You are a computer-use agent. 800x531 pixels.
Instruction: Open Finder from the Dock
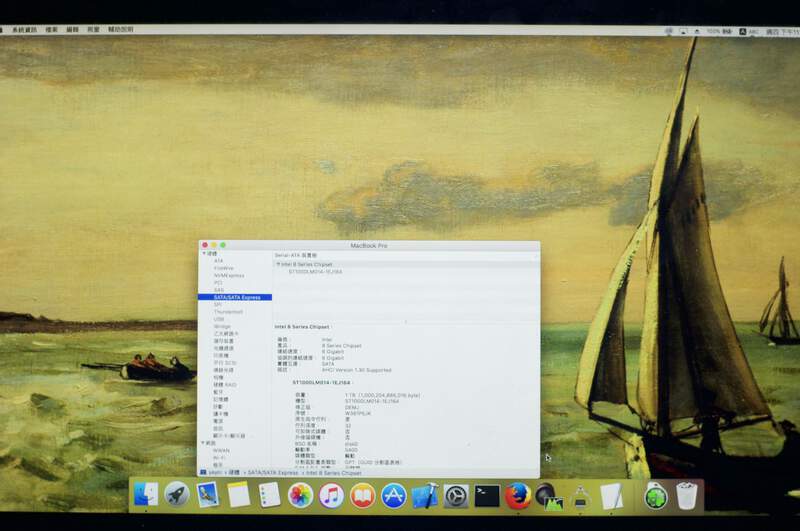(x=146, y=495)
